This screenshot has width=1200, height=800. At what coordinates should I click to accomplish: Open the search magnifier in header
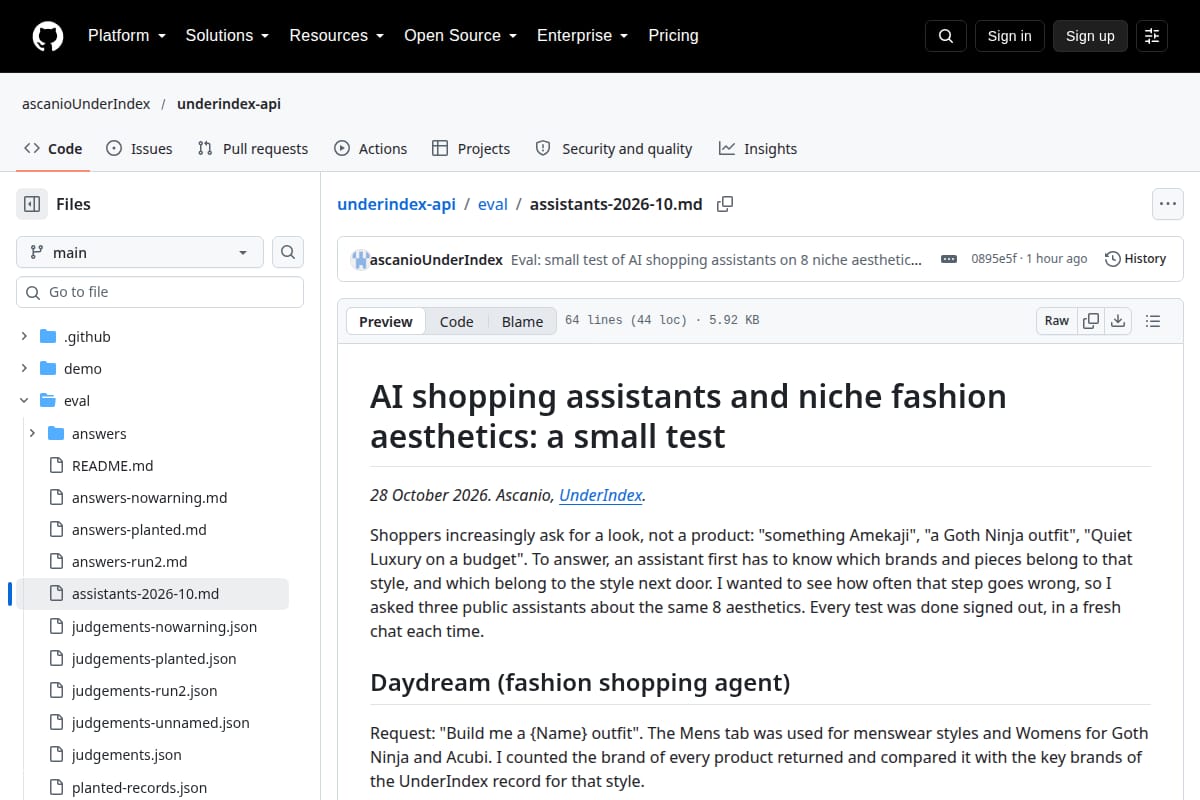tap(946, 36)
